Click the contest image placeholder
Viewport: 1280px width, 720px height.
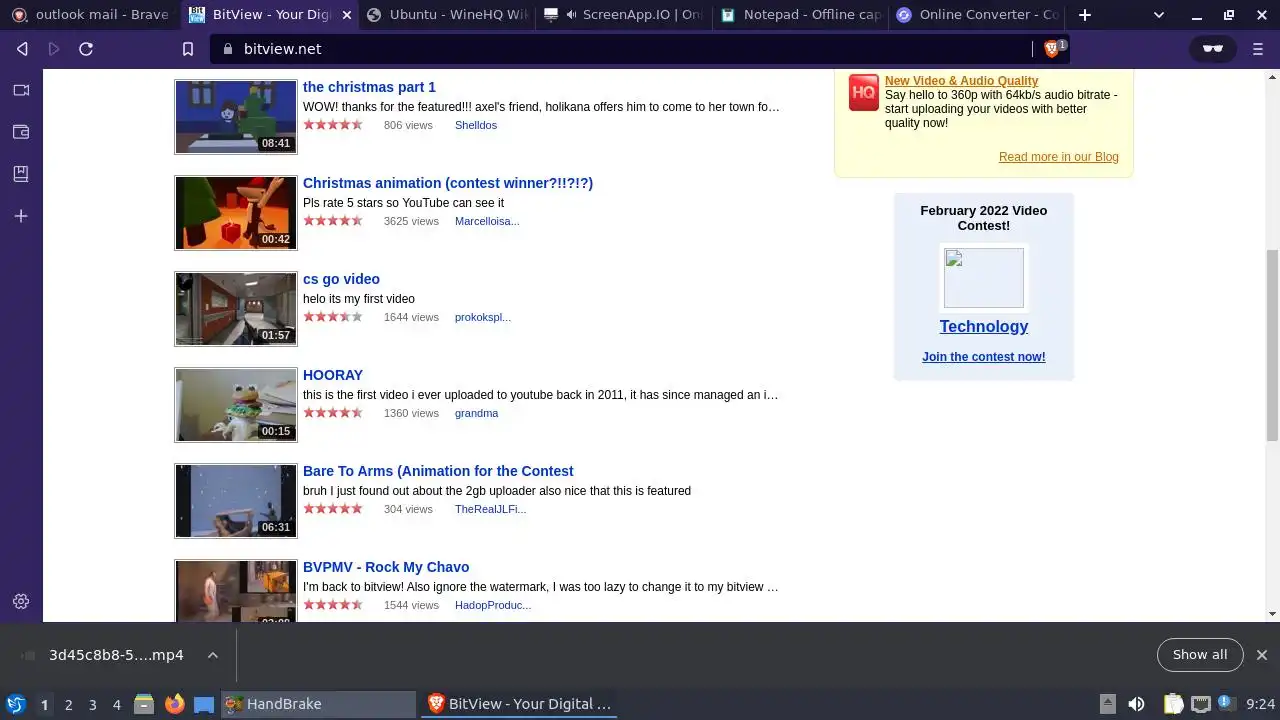(x=984, y=277)
